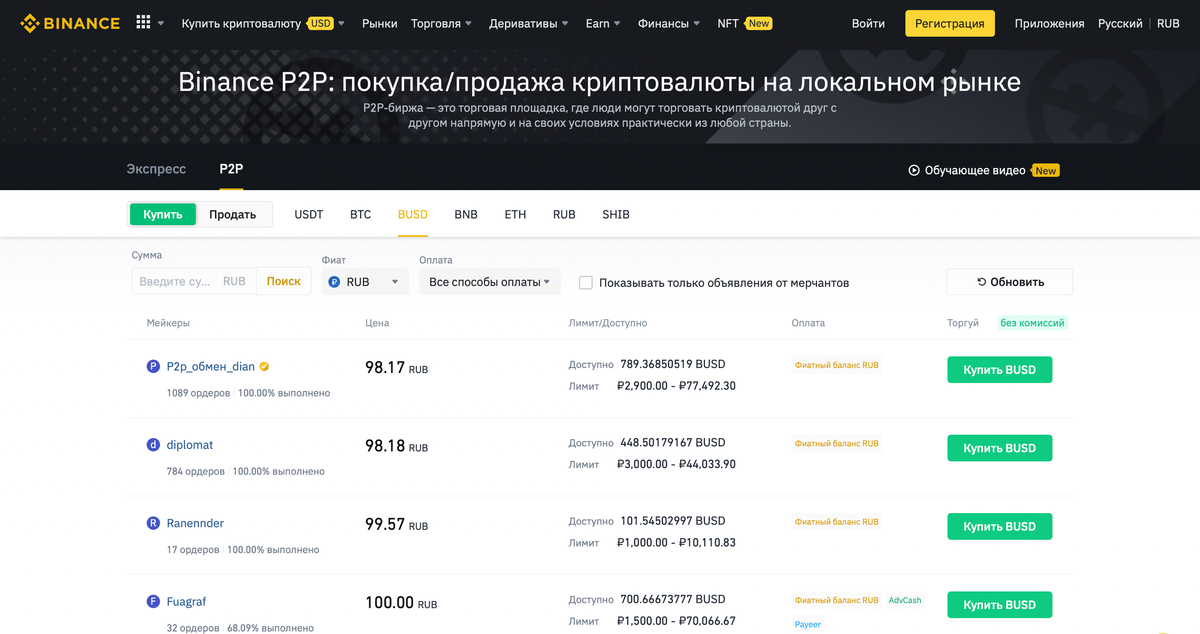Switch to the Купить mode
This screenshot has width=1200, height=634.
pos(163,214)
